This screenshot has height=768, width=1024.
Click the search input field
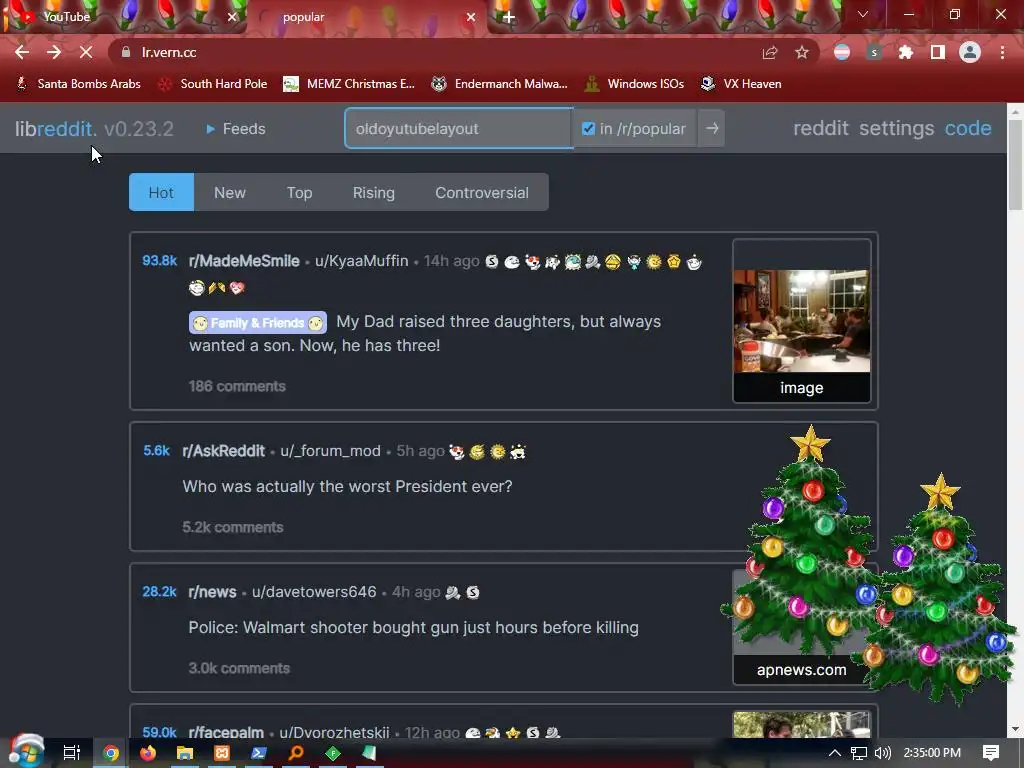tap(459, 129)
